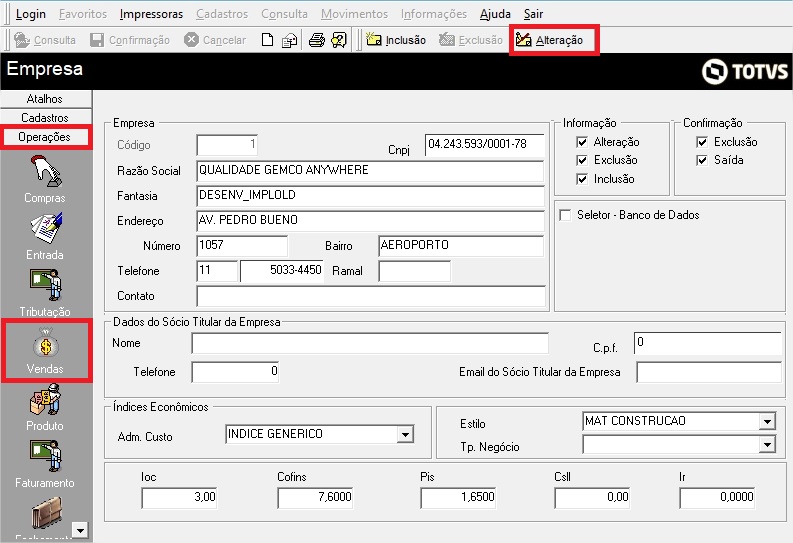This screenshot has height=543, width=793.
Task: Select the Cadastros sidebar tab
Action: point(46,118)
